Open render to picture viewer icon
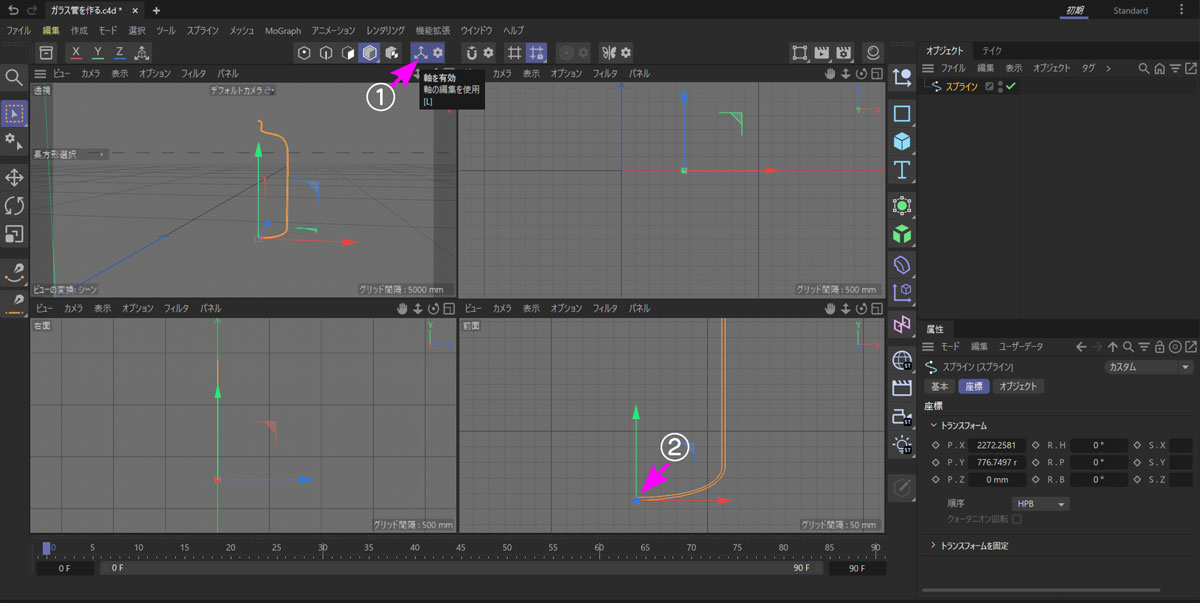The height and width of the screenshot is (603, 1200). pyautogui.click(x=822, y=52)
